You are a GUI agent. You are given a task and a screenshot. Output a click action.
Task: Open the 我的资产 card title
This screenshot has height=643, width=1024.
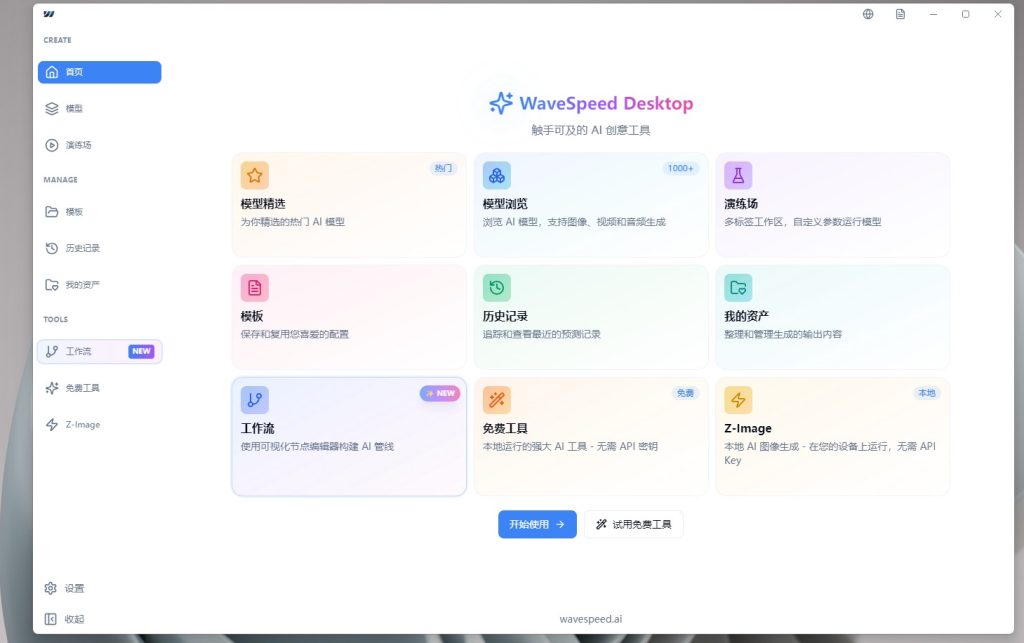coord(746,316)
